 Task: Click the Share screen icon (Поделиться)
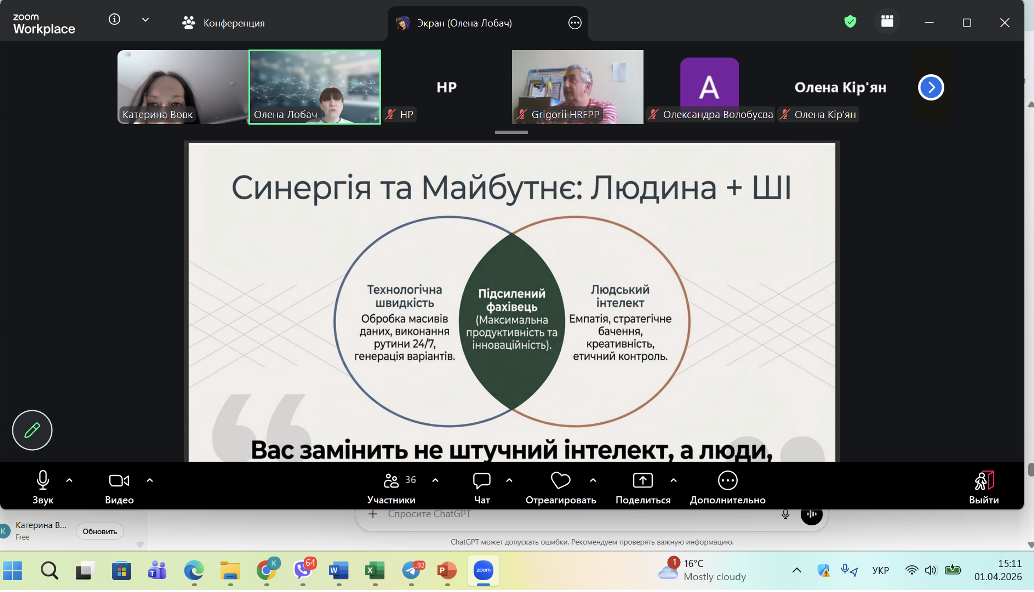point(643,481)
